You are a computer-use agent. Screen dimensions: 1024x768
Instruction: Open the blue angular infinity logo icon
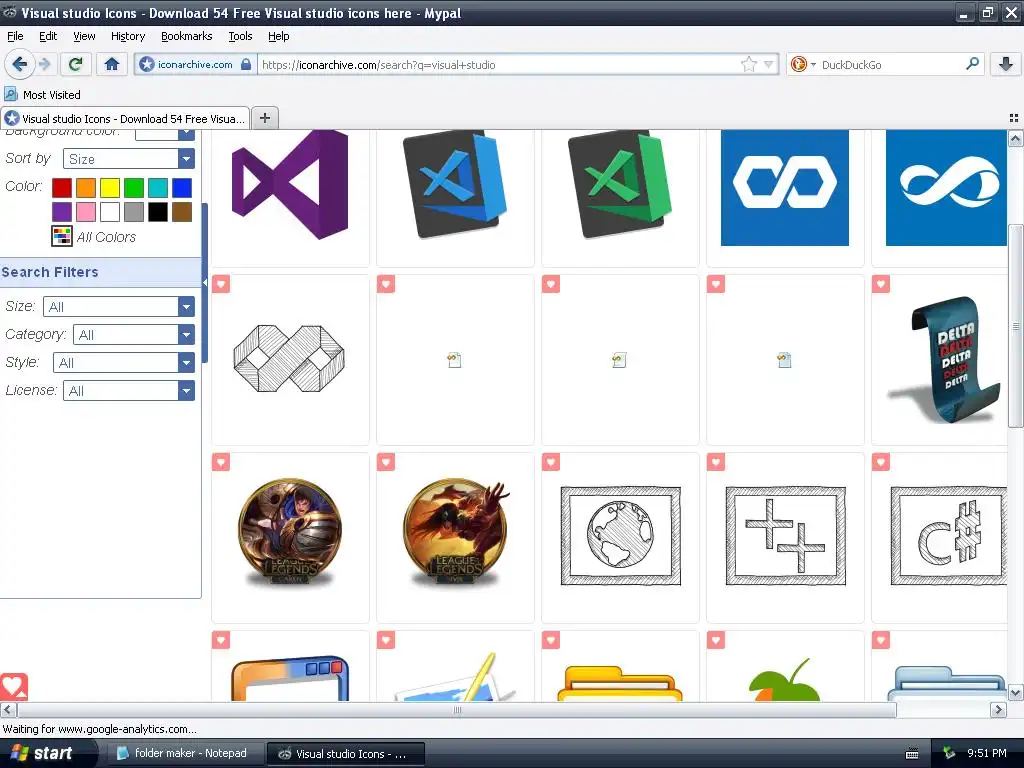tap(785, 187)
